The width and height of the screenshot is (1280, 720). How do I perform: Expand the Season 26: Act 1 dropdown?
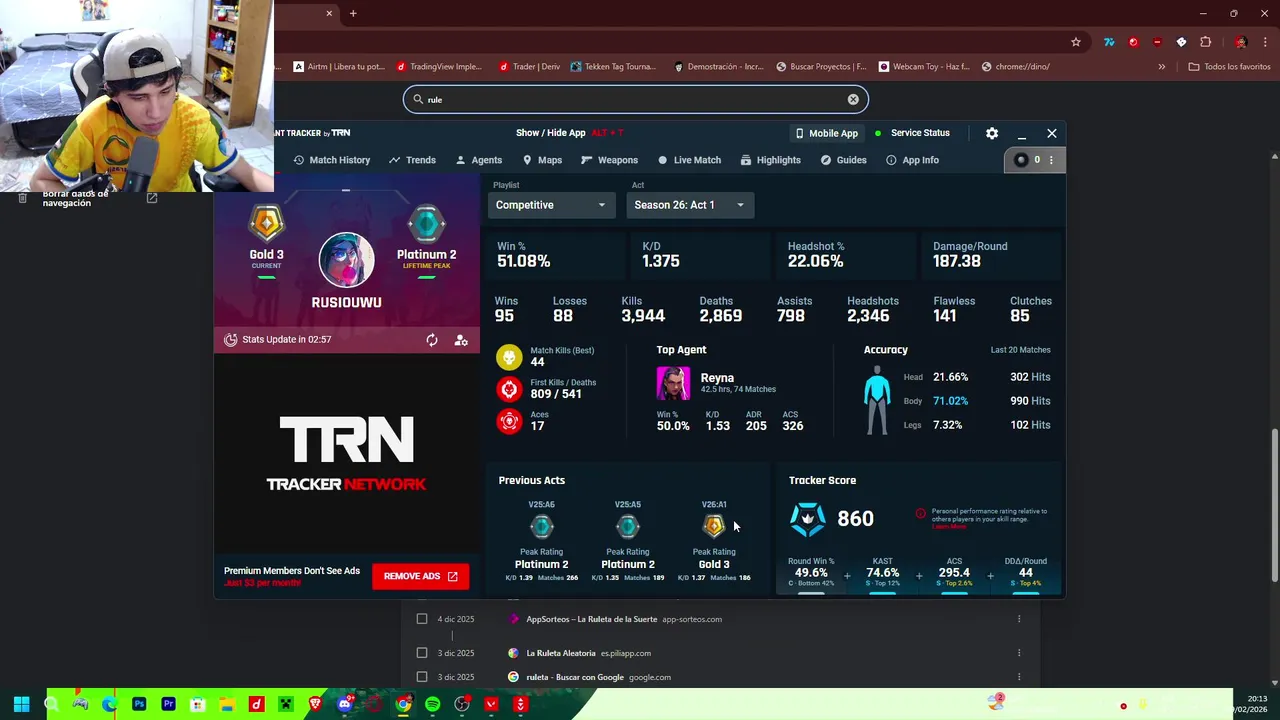point(690,205)
